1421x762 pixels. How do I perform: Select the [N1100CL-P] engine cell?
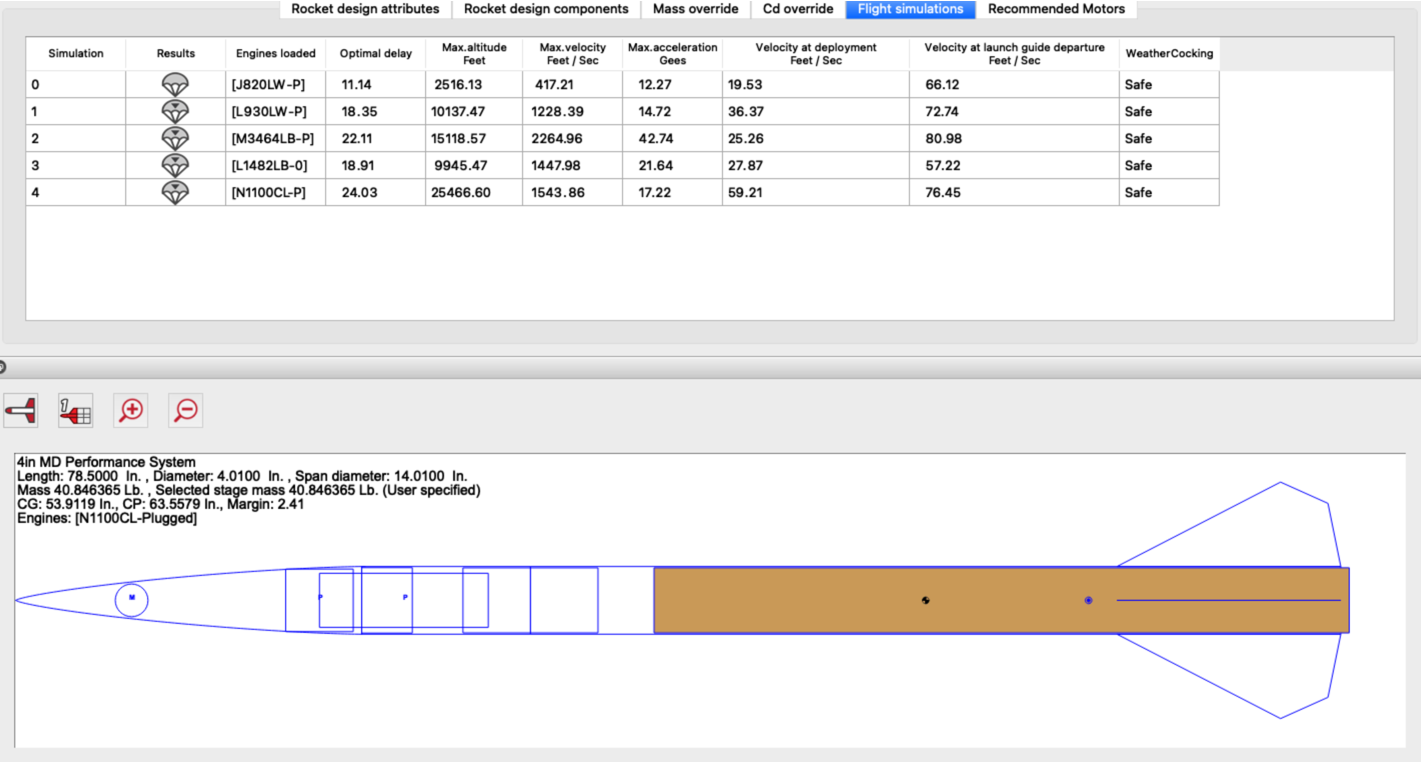click(276, 193)
